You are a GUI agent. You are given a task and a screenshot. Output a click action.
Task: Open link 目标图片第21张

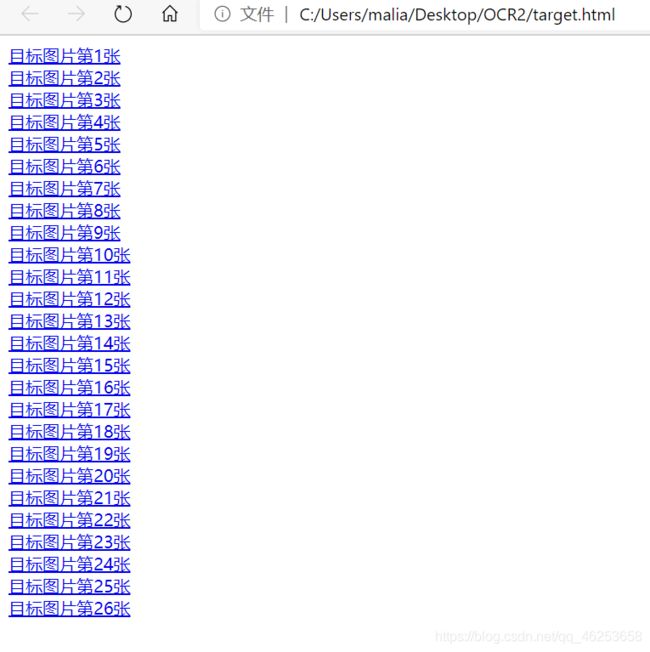(69, 498)
